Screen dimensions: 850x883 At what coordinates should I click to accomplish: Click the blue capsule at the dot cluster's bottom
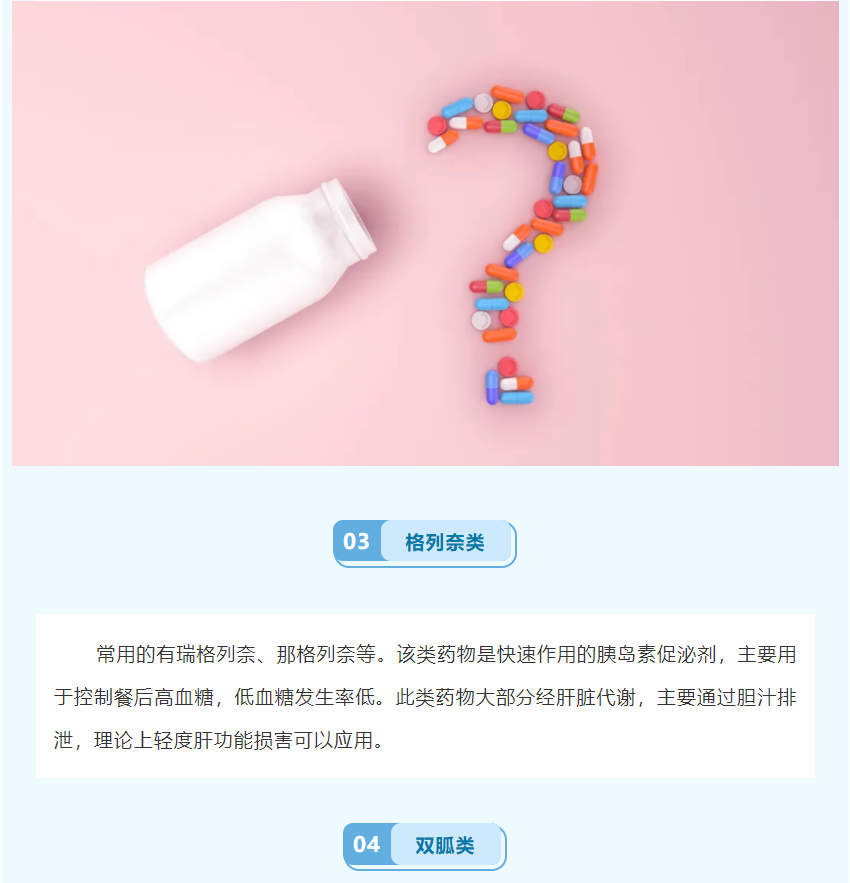pos(517,398)
